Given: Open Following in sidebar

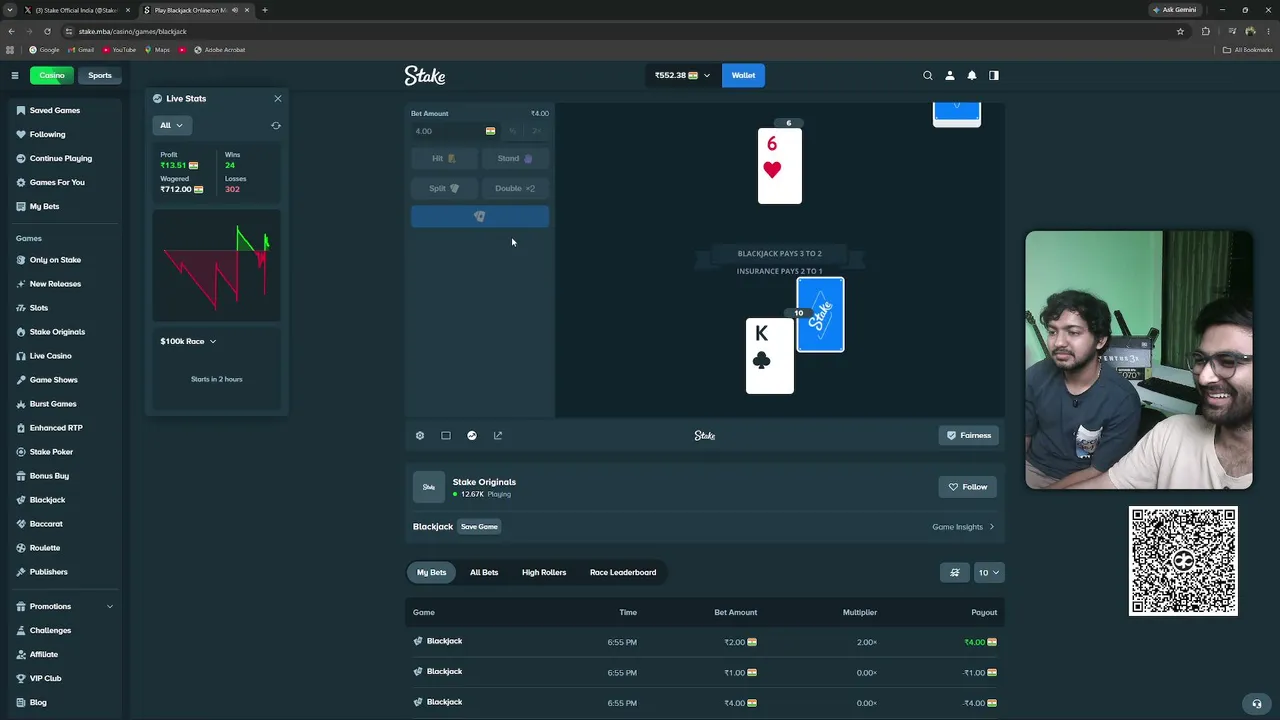Looking at the screenshot, I should [62, 134].
